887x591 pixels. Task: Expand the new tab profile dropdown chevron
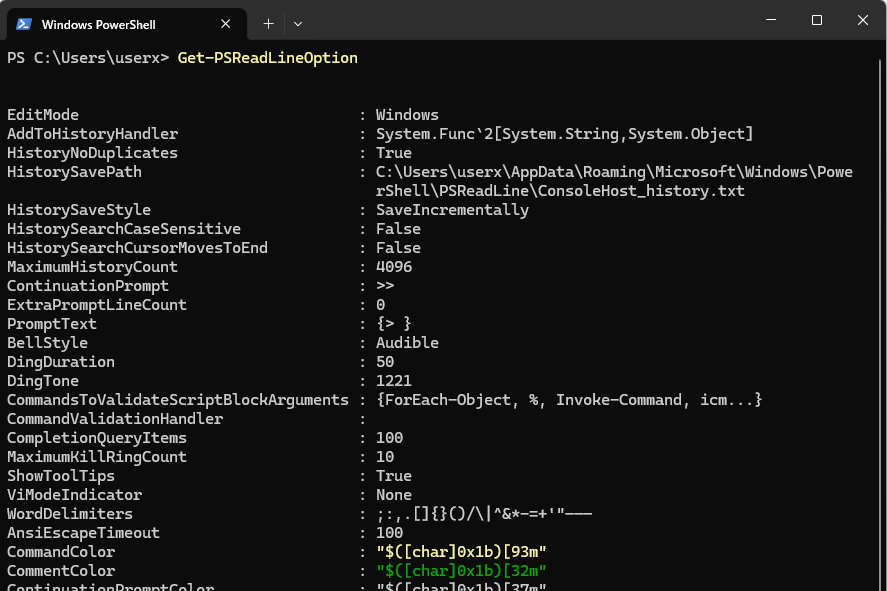[298, 23]
